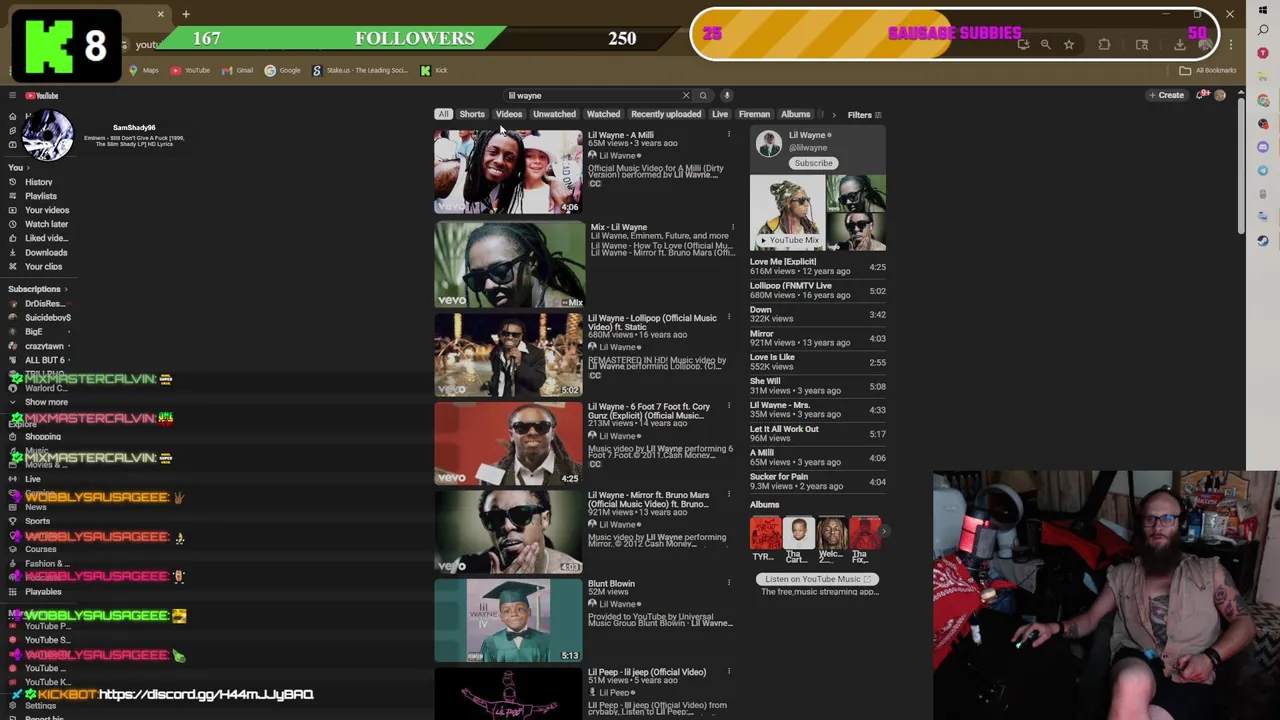Select the Watched filter chip
This screenshot has width=1280, height=720.
603,115
